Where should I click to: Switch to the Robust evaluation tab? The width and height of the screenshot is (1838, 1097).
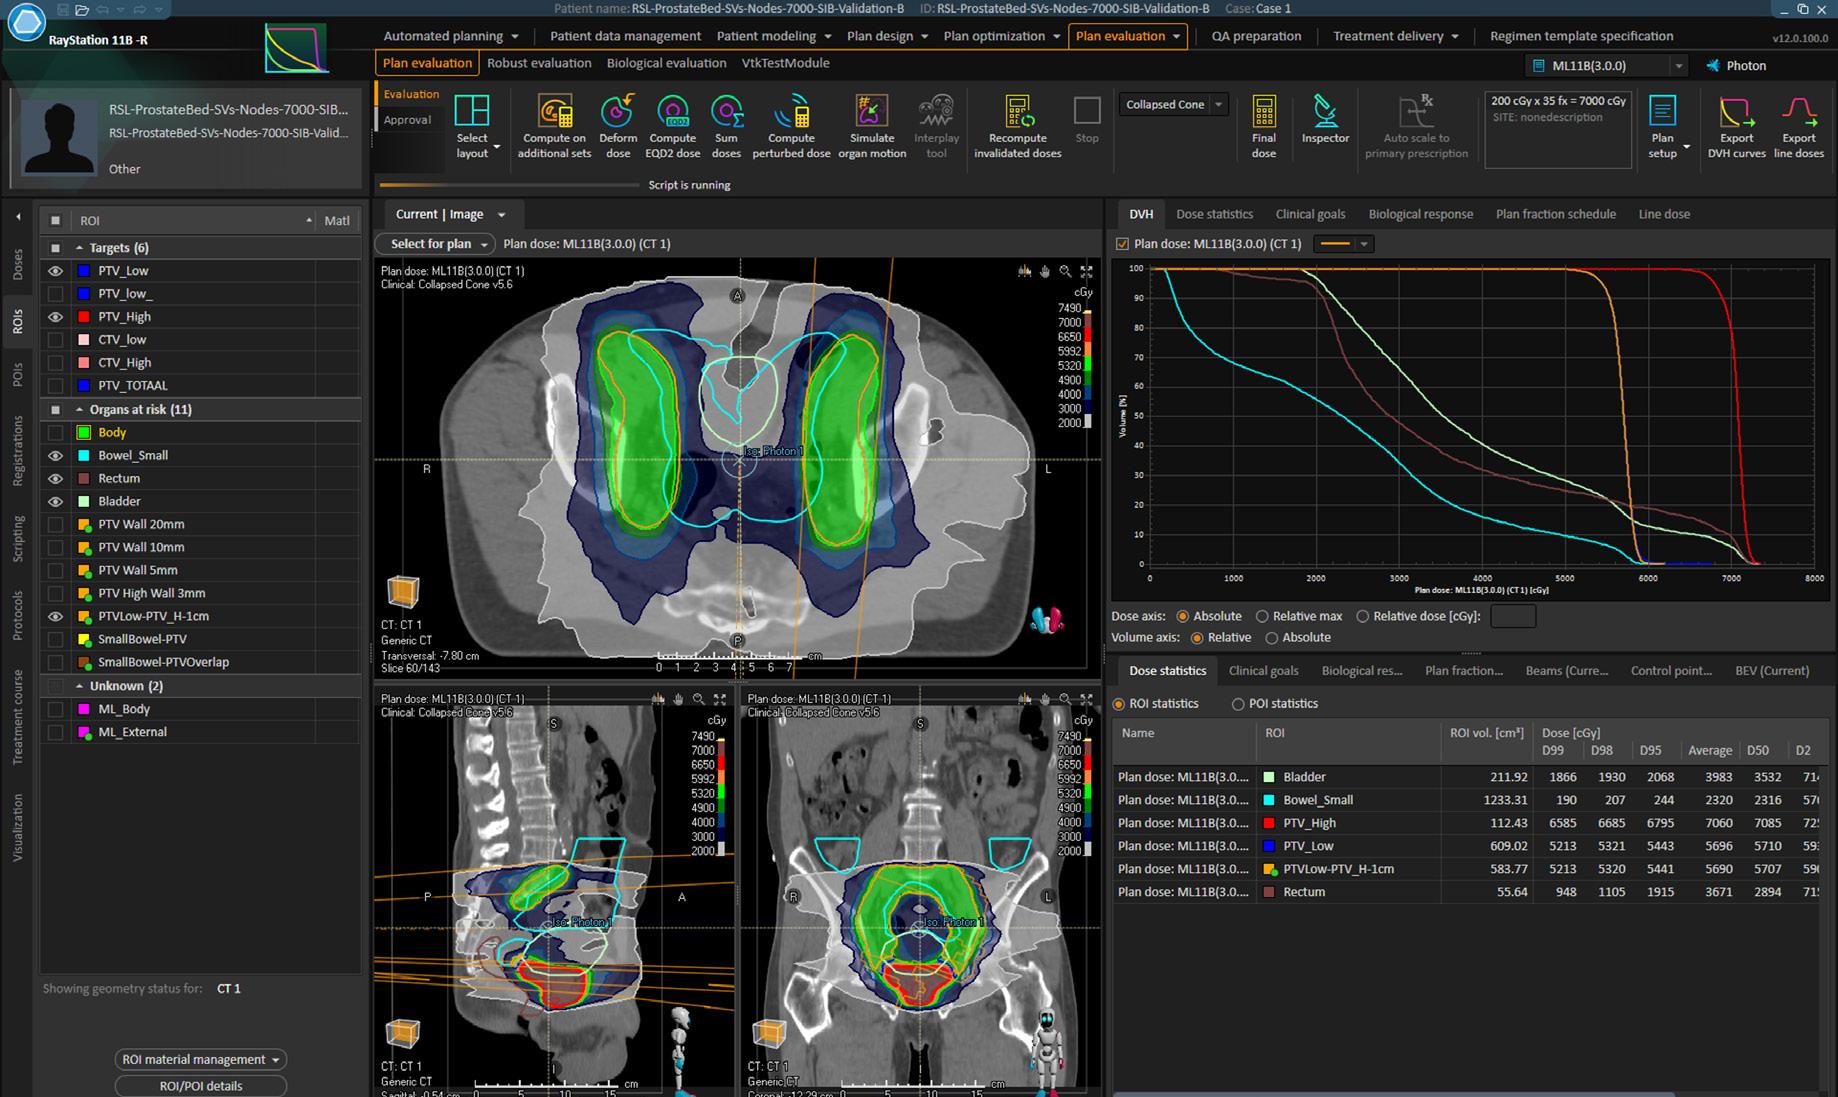pos(539,63)
